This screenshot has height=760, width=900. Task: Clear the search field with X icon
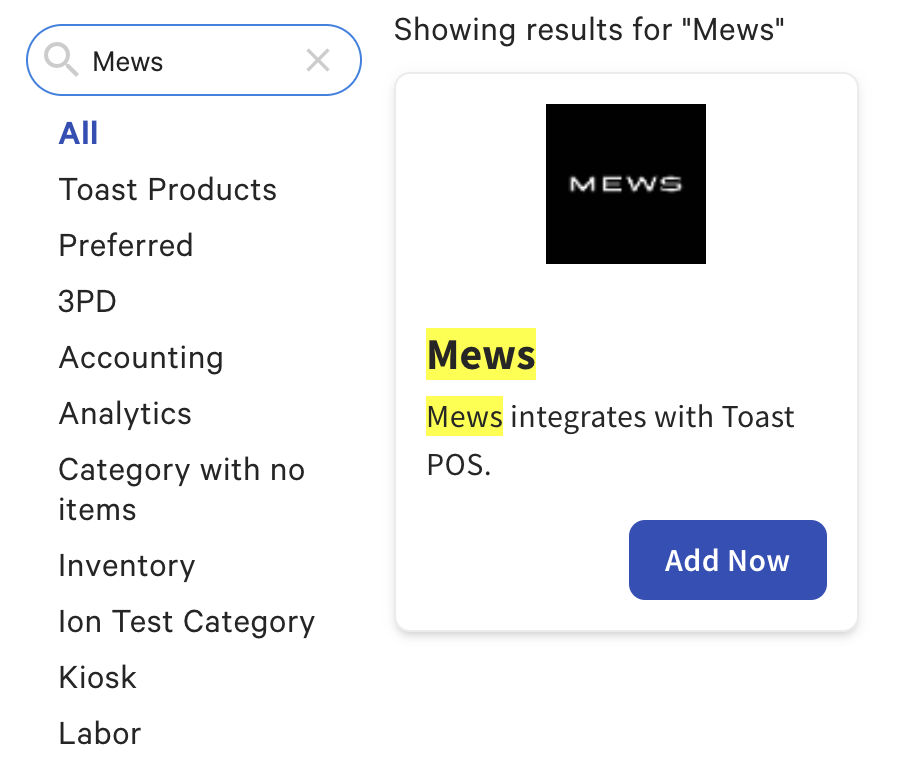(318, 61)
